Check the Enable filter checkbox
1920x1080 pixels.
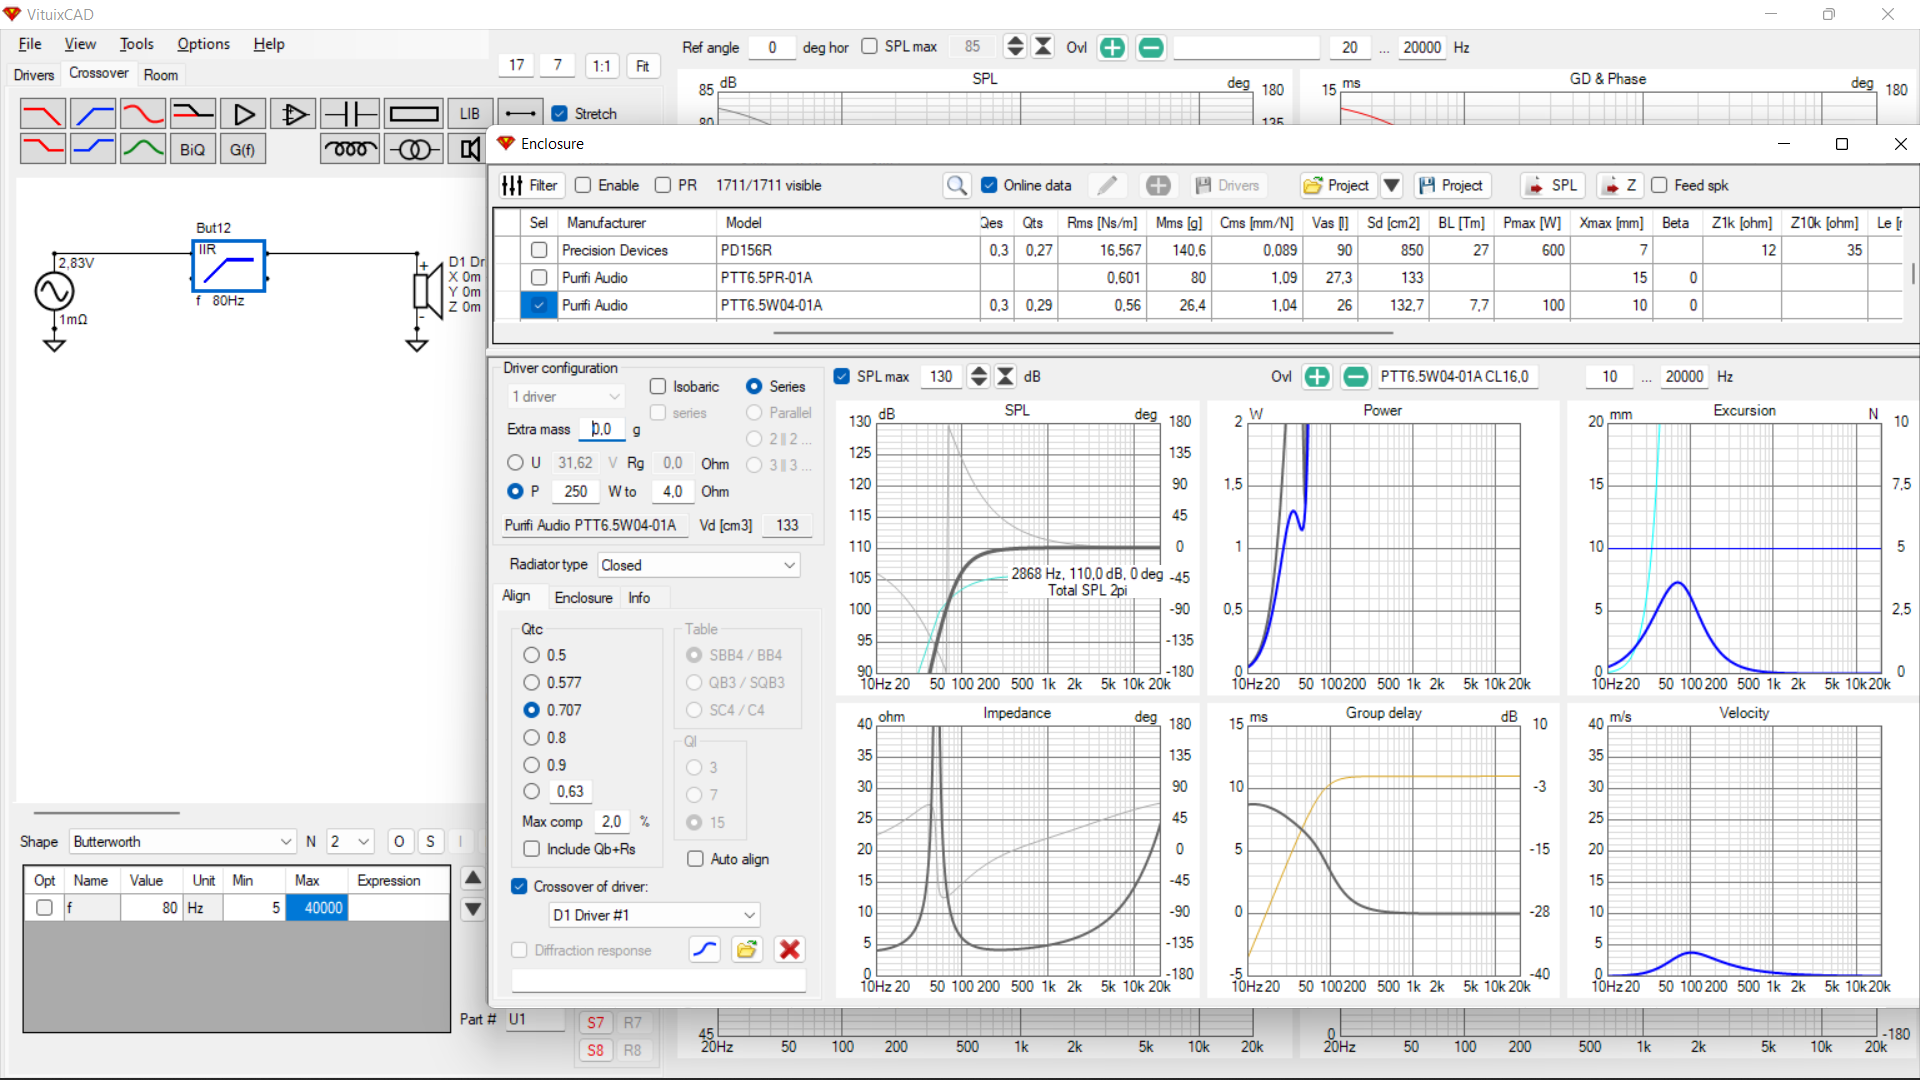pos(583,185)
